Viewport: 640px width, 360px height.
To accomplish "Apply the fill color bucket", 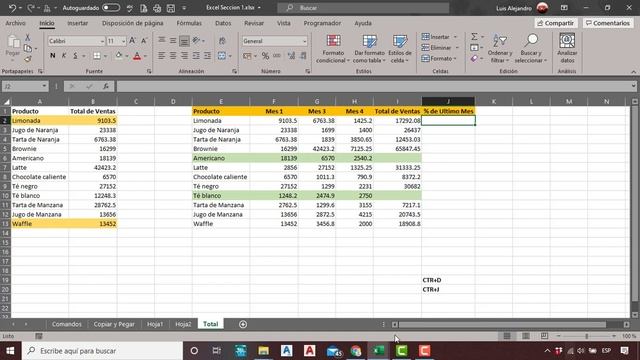I will (119, 56).
